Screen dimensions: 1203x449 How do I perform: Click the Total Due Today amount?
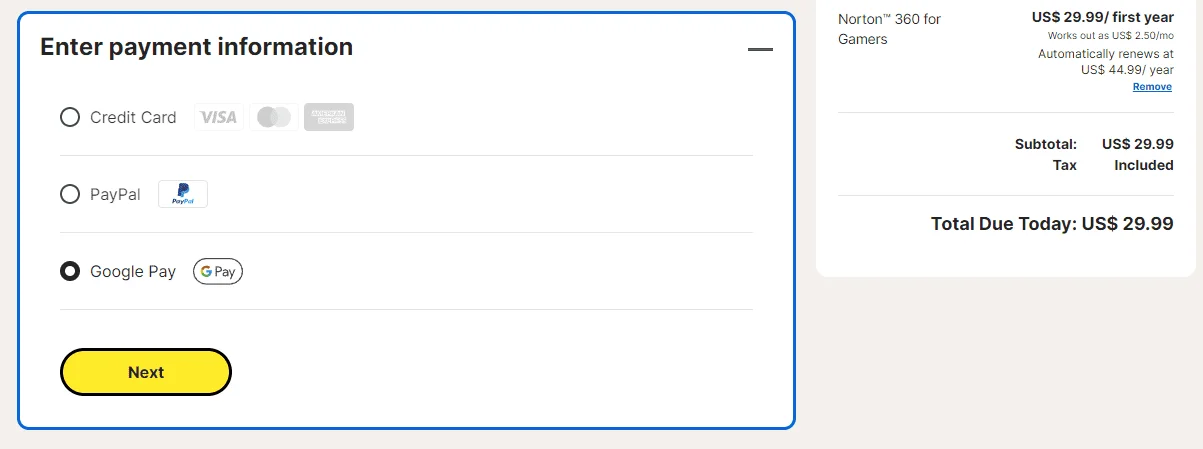[x=1052, y=223]
